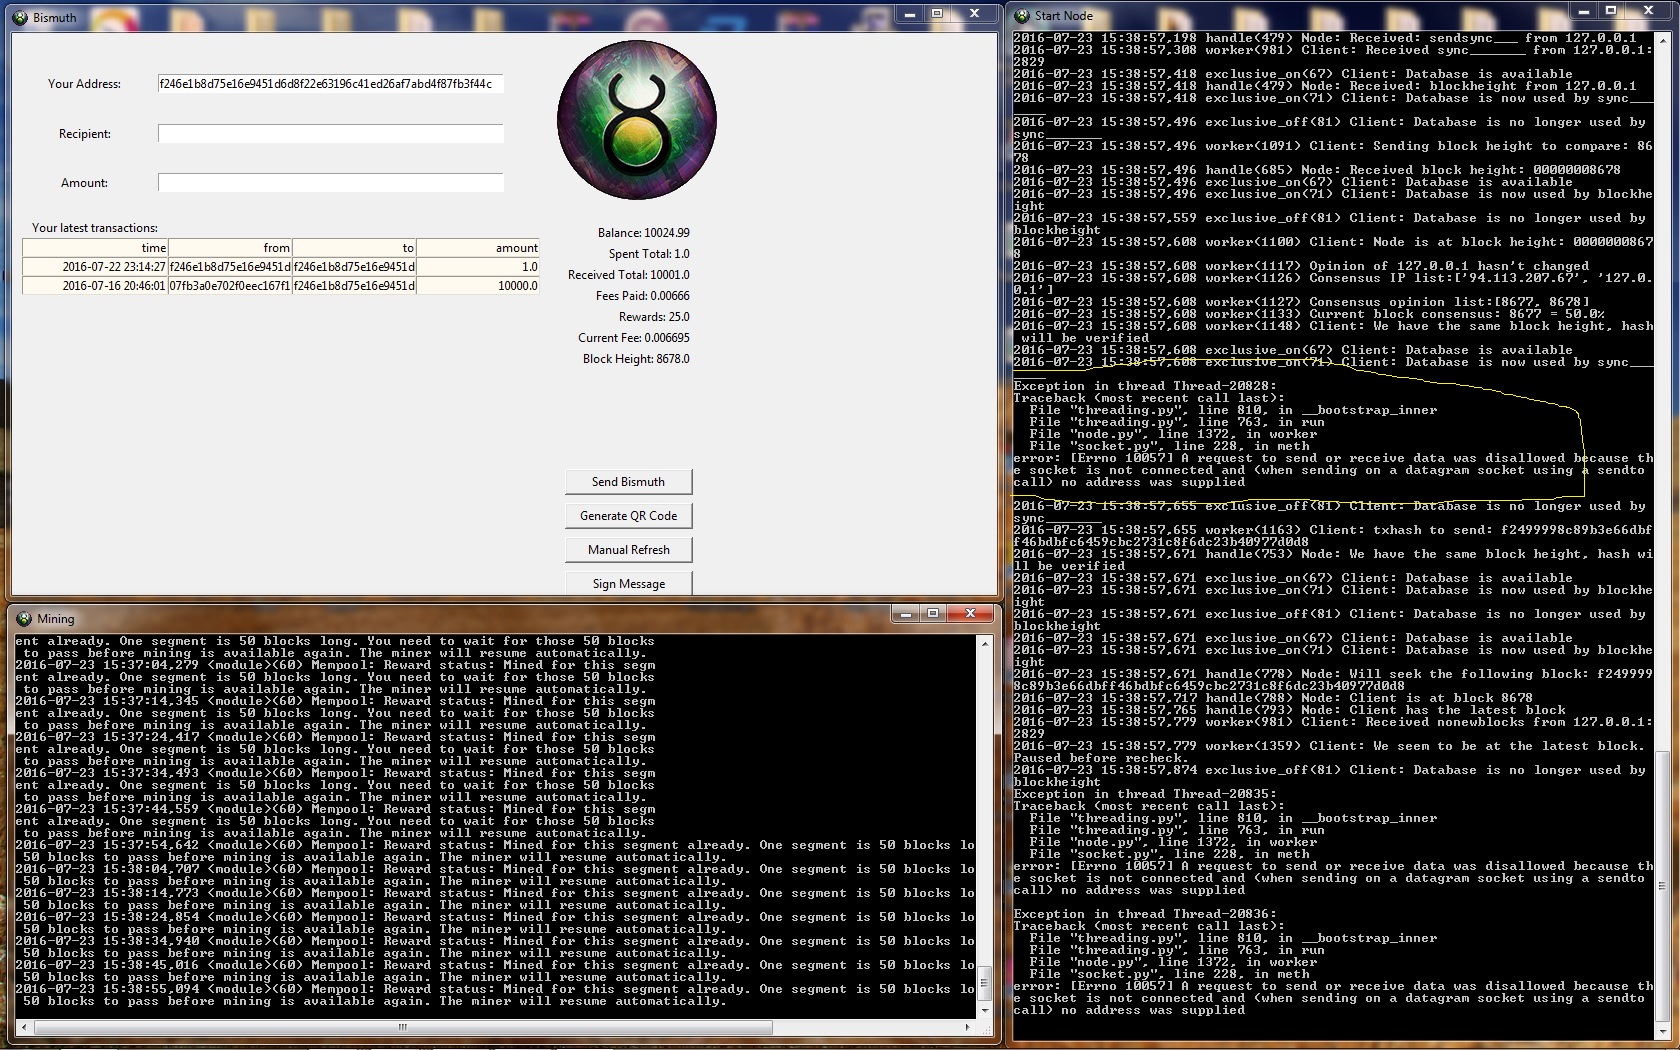Close the Bismuth window
The image size is (1680, 1050).
973,14
